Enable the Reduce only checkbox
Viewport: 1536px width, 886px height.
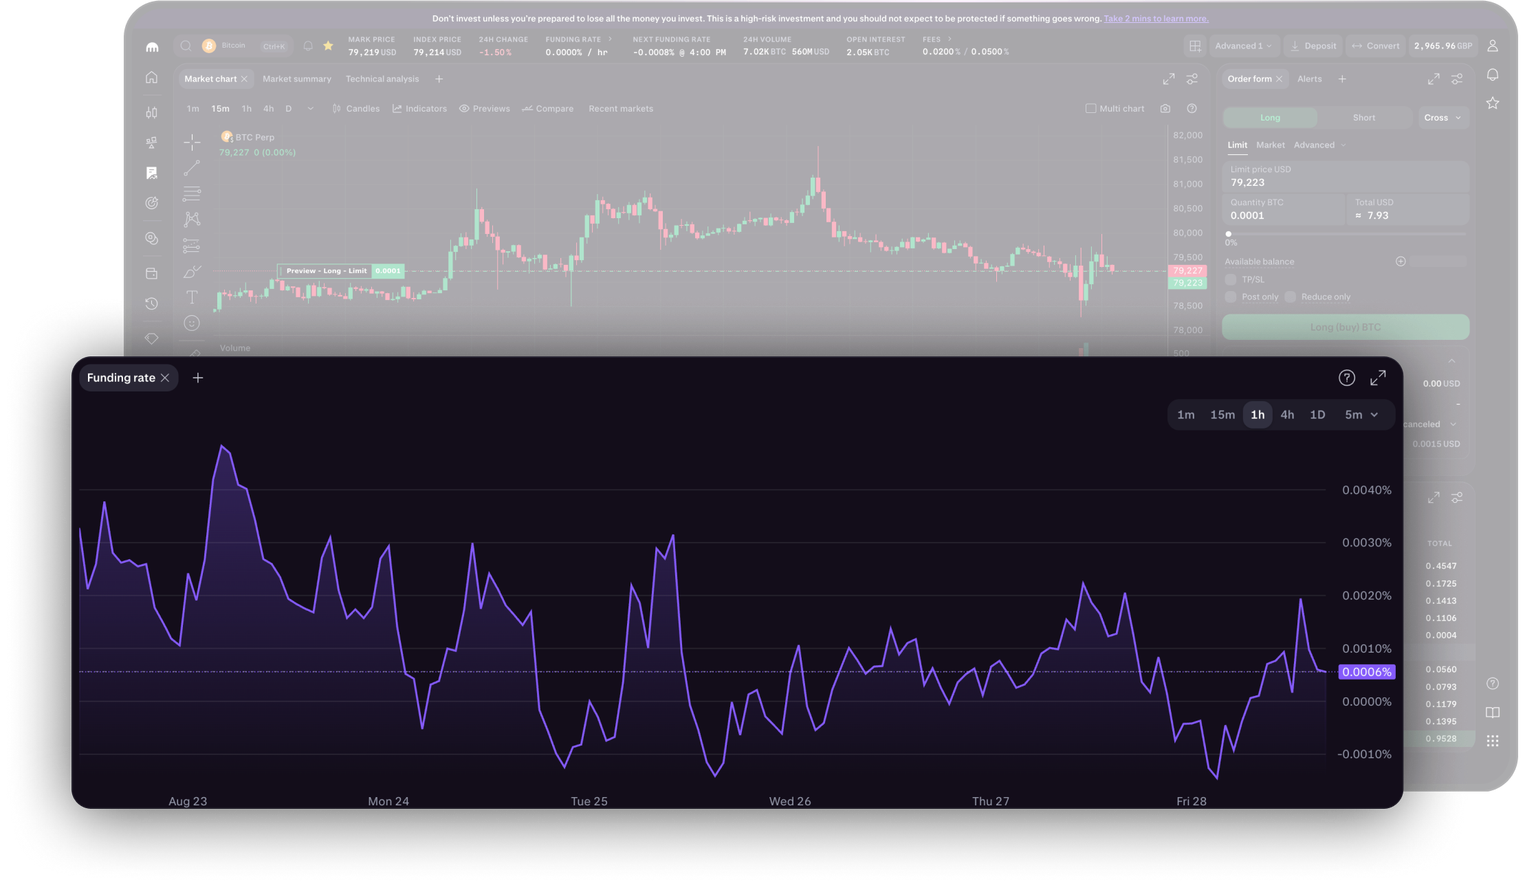point(1291,297)
